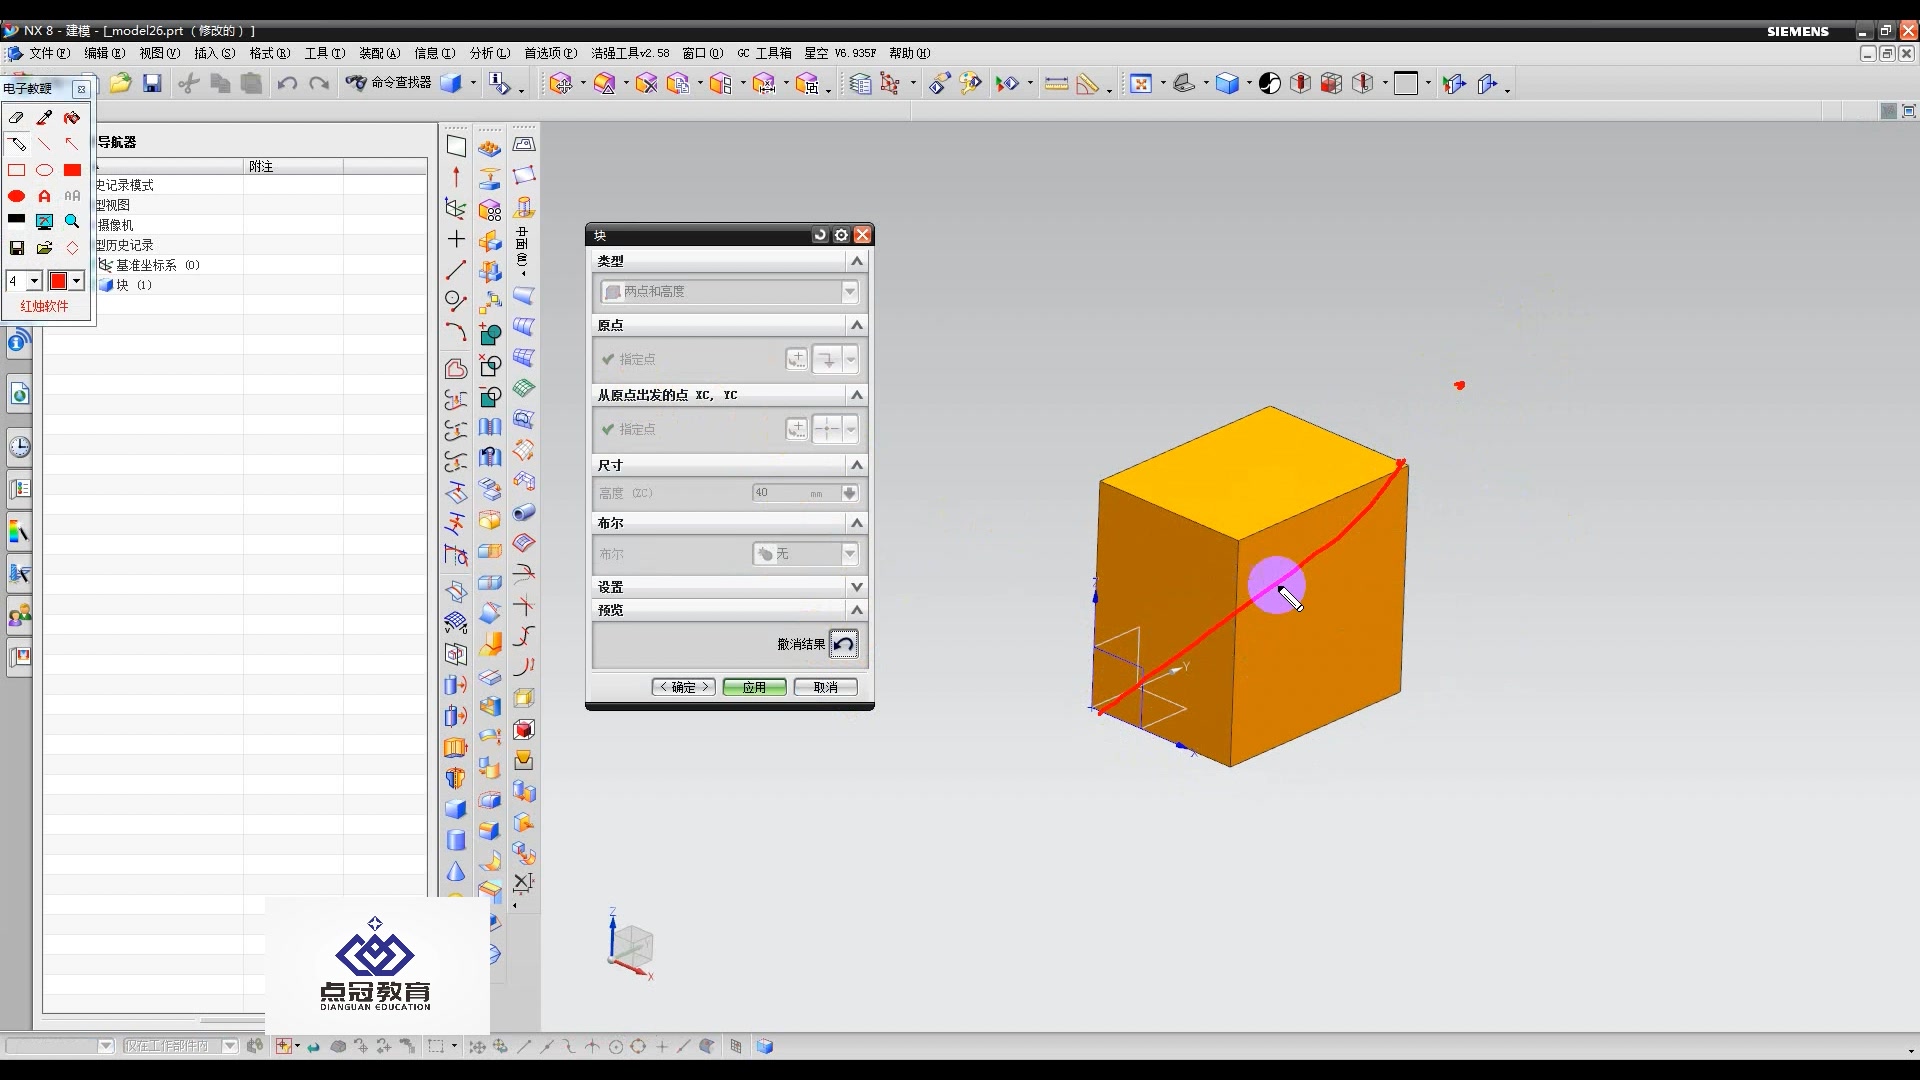Click the point (plus) tool icon

point(456,239)
